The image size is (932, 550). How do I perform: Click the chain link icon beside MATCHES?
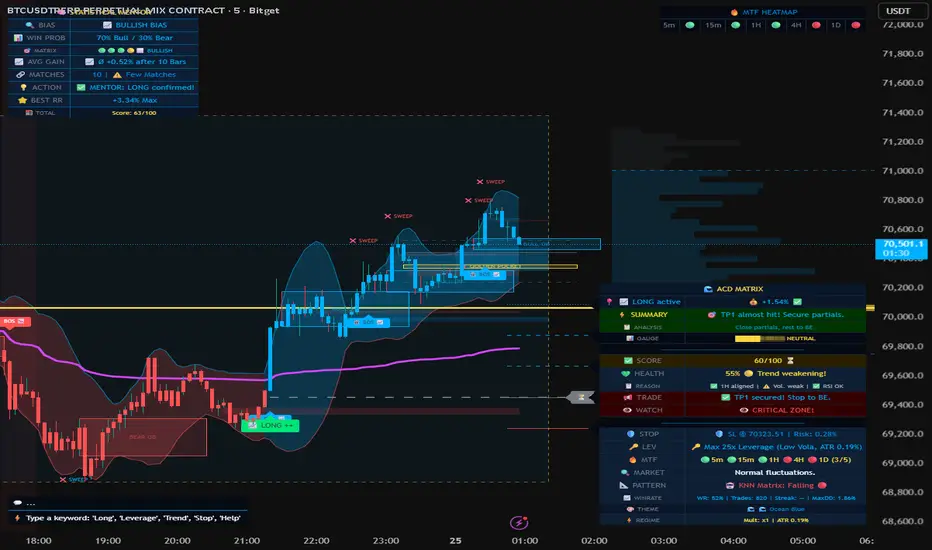pyautogui.click(x=20, y=74)
